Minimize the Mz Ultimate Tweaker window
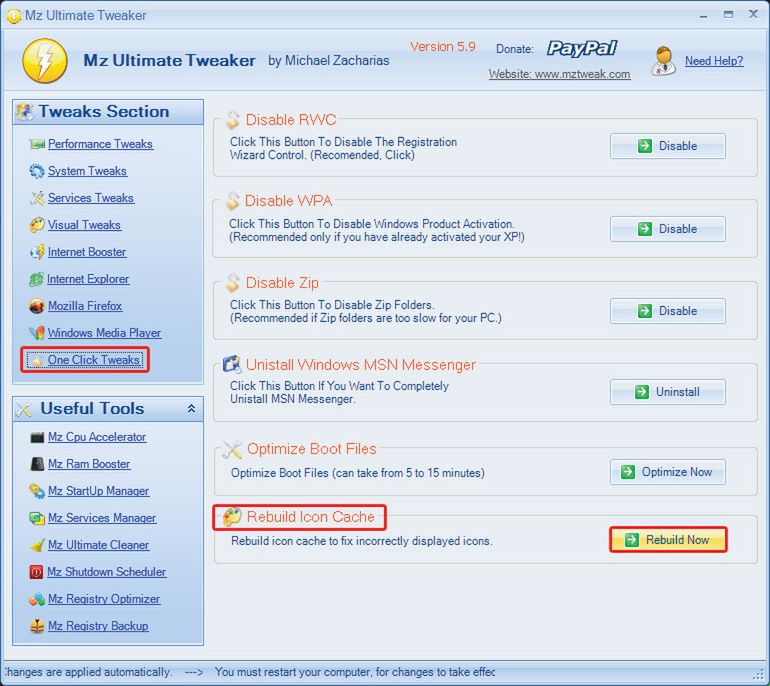This screenshot has width=770, height=686. (x=704, y=15)
